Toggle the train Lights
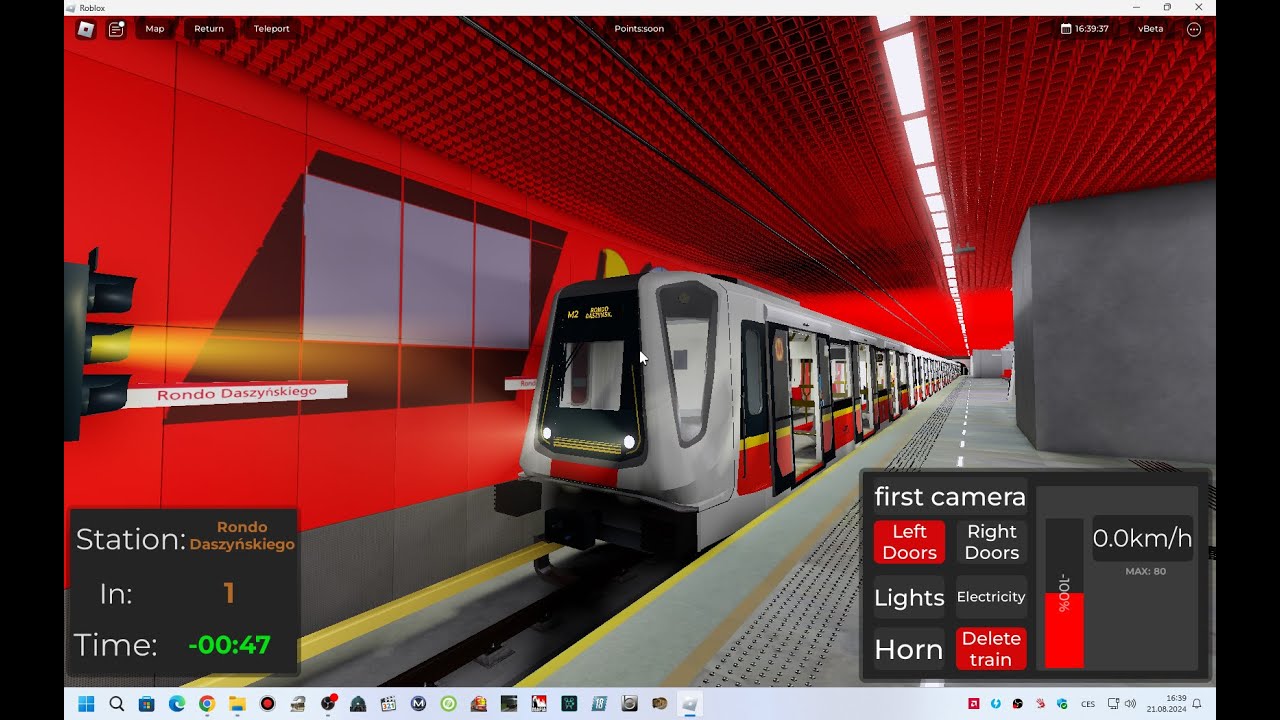Screen dimensions: 1280x720 coord(909,597)
